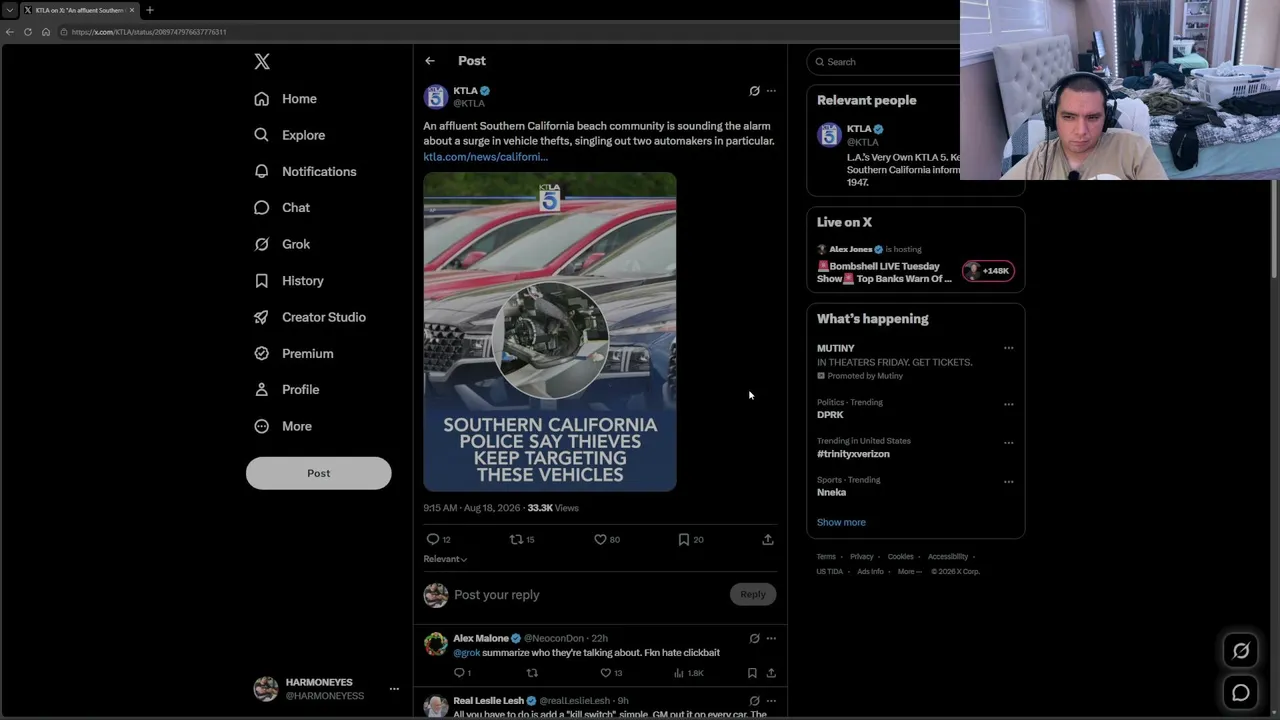Image resolution: width=1280 pixels, height=720 pixels.
Task: Expand the More menu in the sidebar
Action: (x=283, y=426)
